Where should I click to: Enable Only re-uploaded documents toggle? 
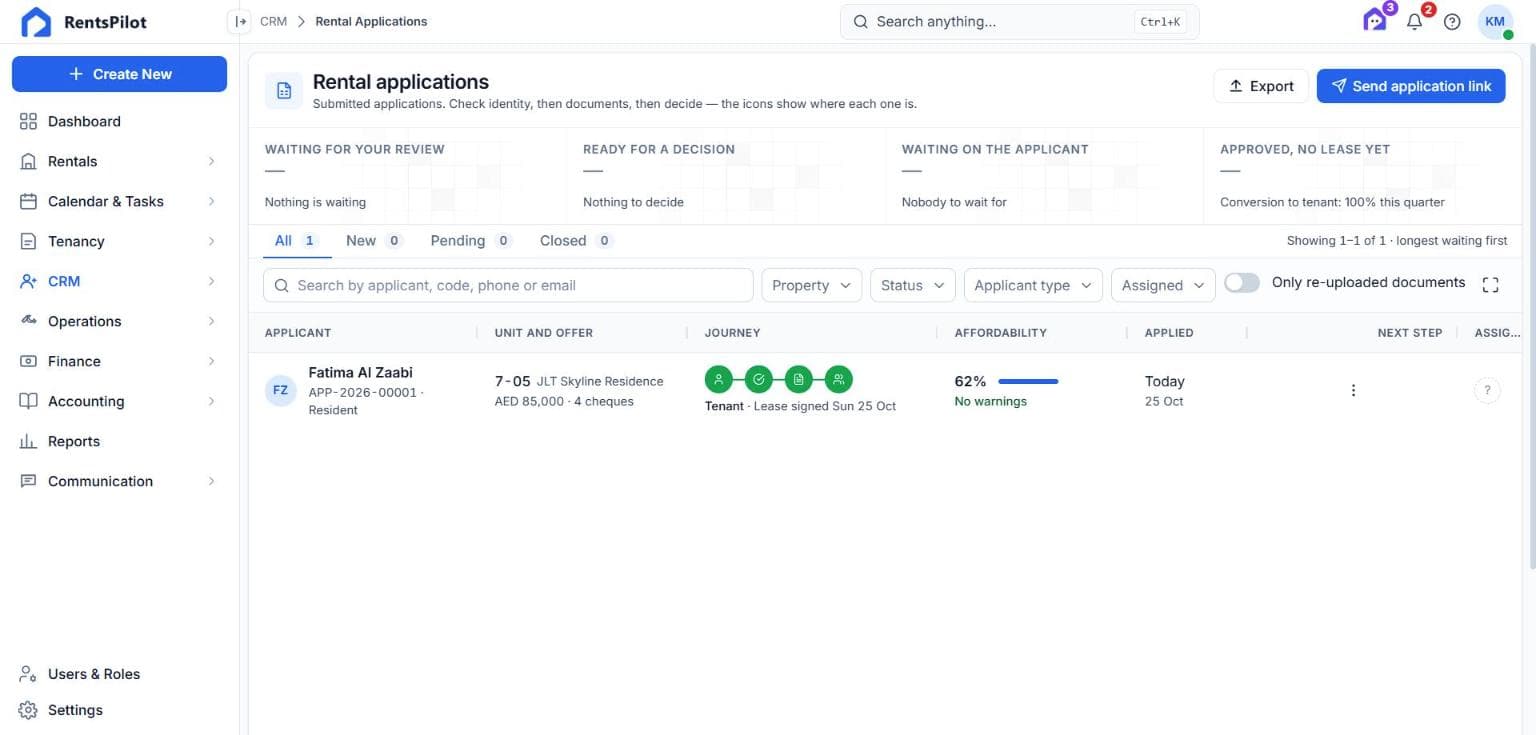pos(1242,283)
